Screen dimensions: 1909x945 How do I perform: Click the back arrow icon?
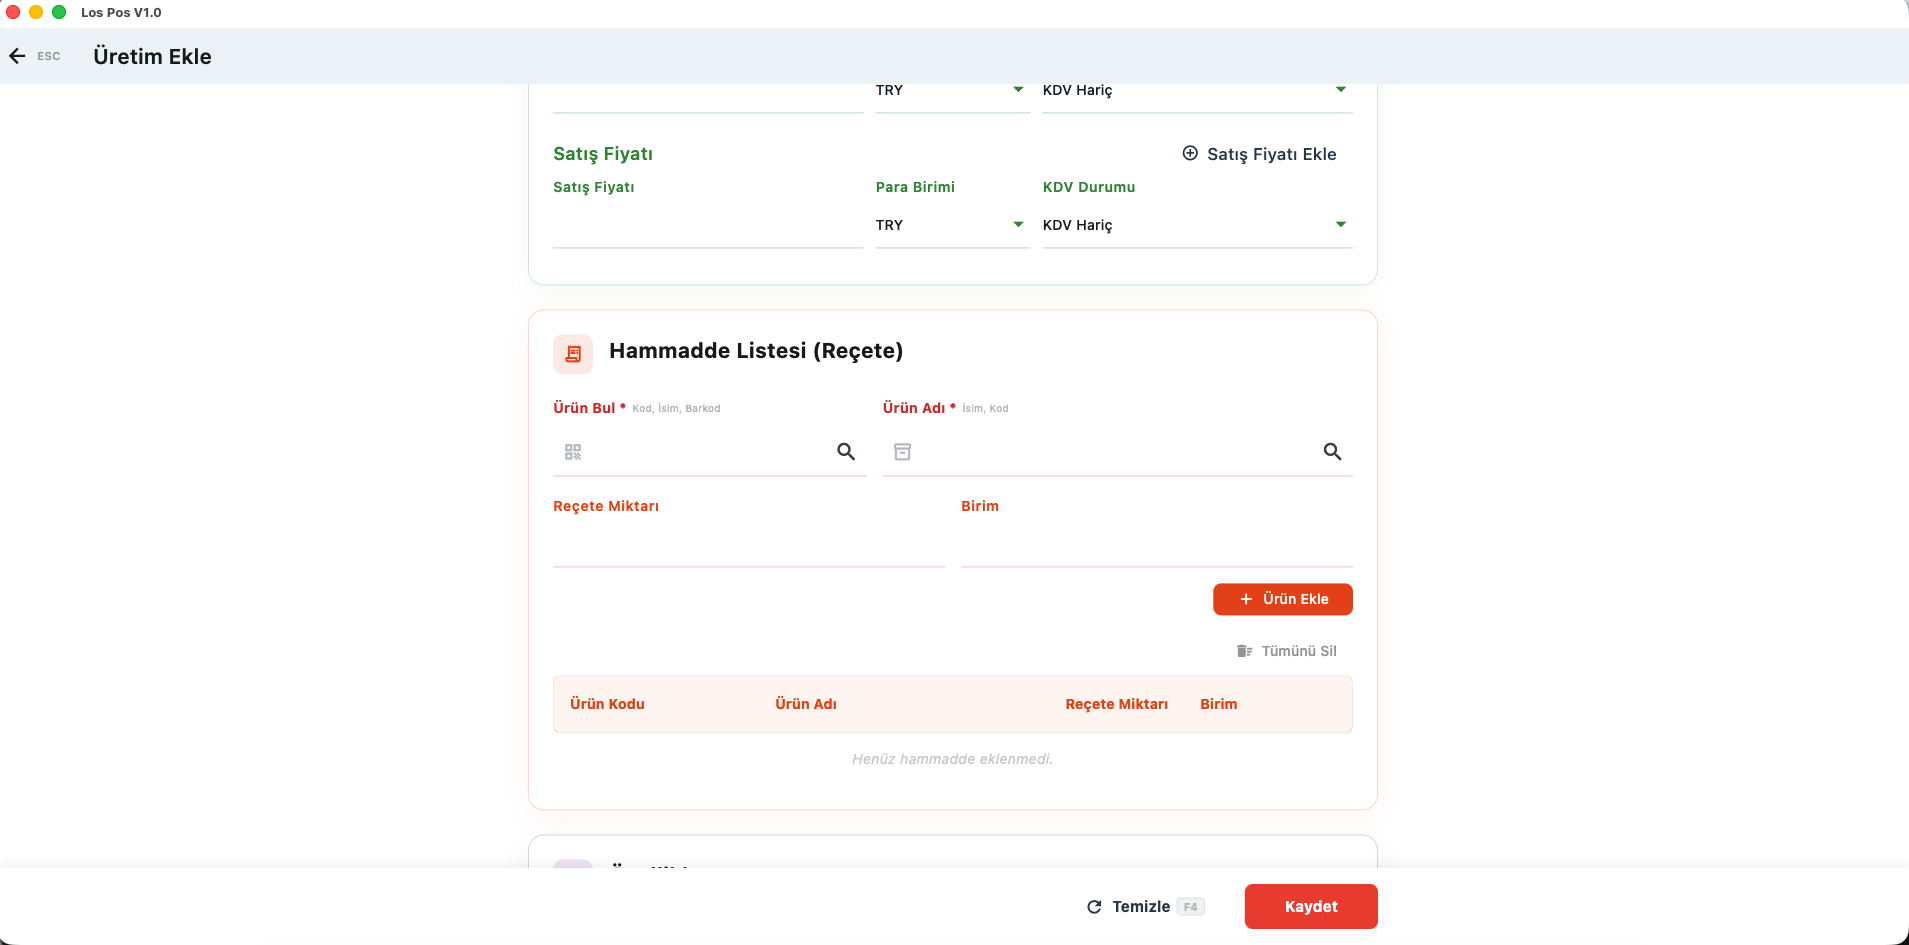(x=17, y=56)
